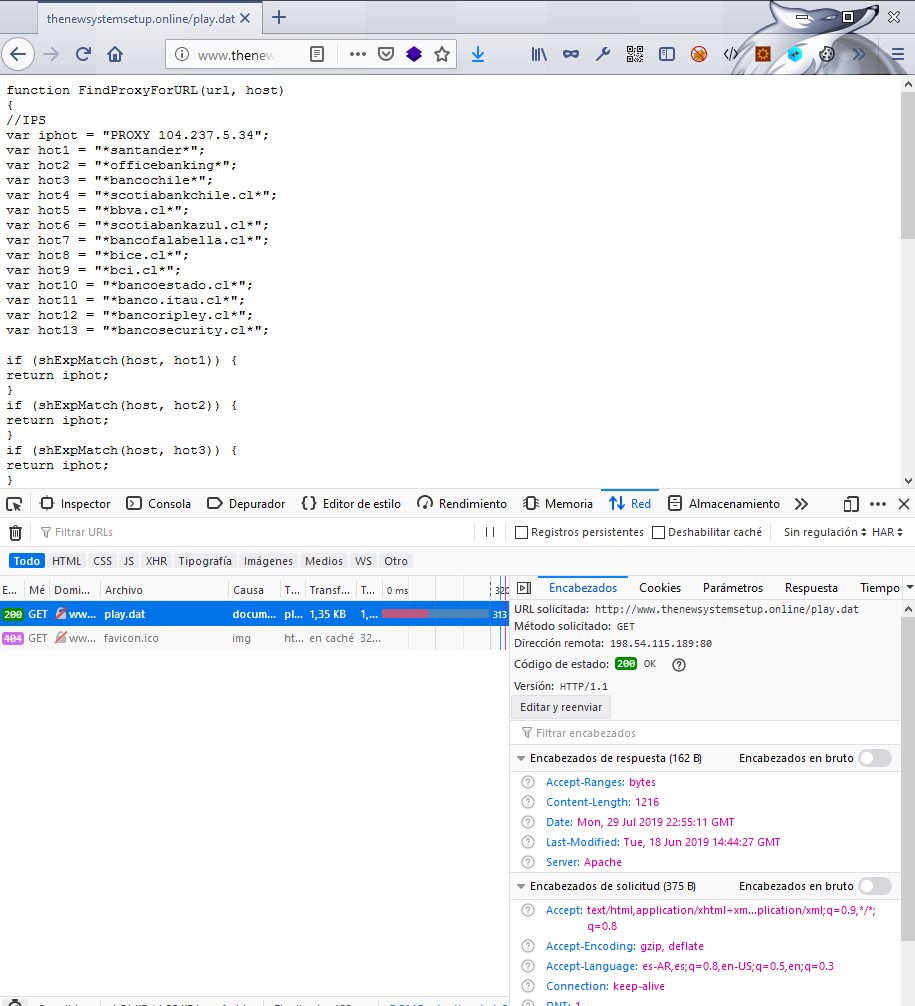Filter network requests by CSS
Viewport: 915px width, 1006px height.
(x=103, y=561)
